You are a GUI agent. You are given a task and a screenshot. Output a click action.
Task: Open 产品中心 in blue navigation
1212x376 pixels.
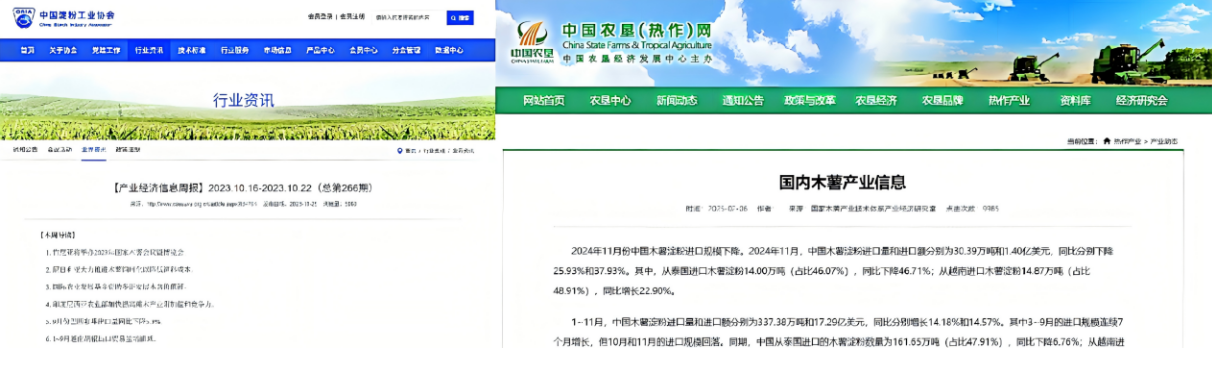[x=320, y=50]
